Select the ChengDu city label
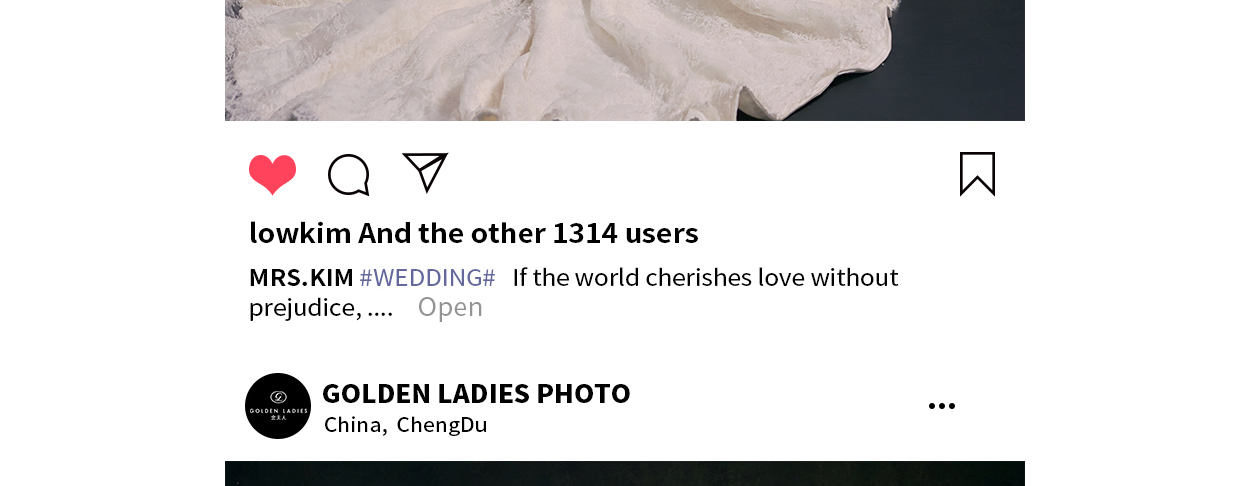1250x486 pixels. 442,424
